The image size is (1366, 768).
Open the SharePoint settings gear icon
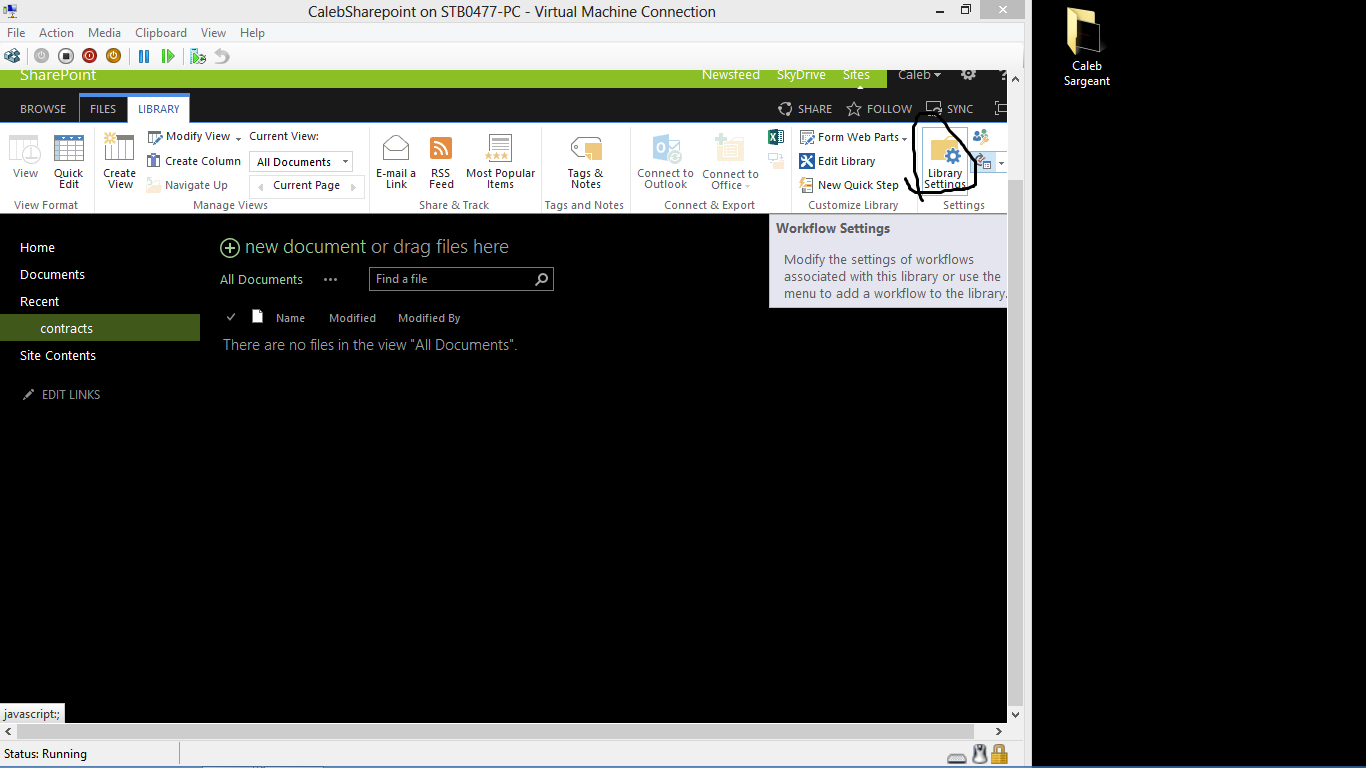point(968,75)
